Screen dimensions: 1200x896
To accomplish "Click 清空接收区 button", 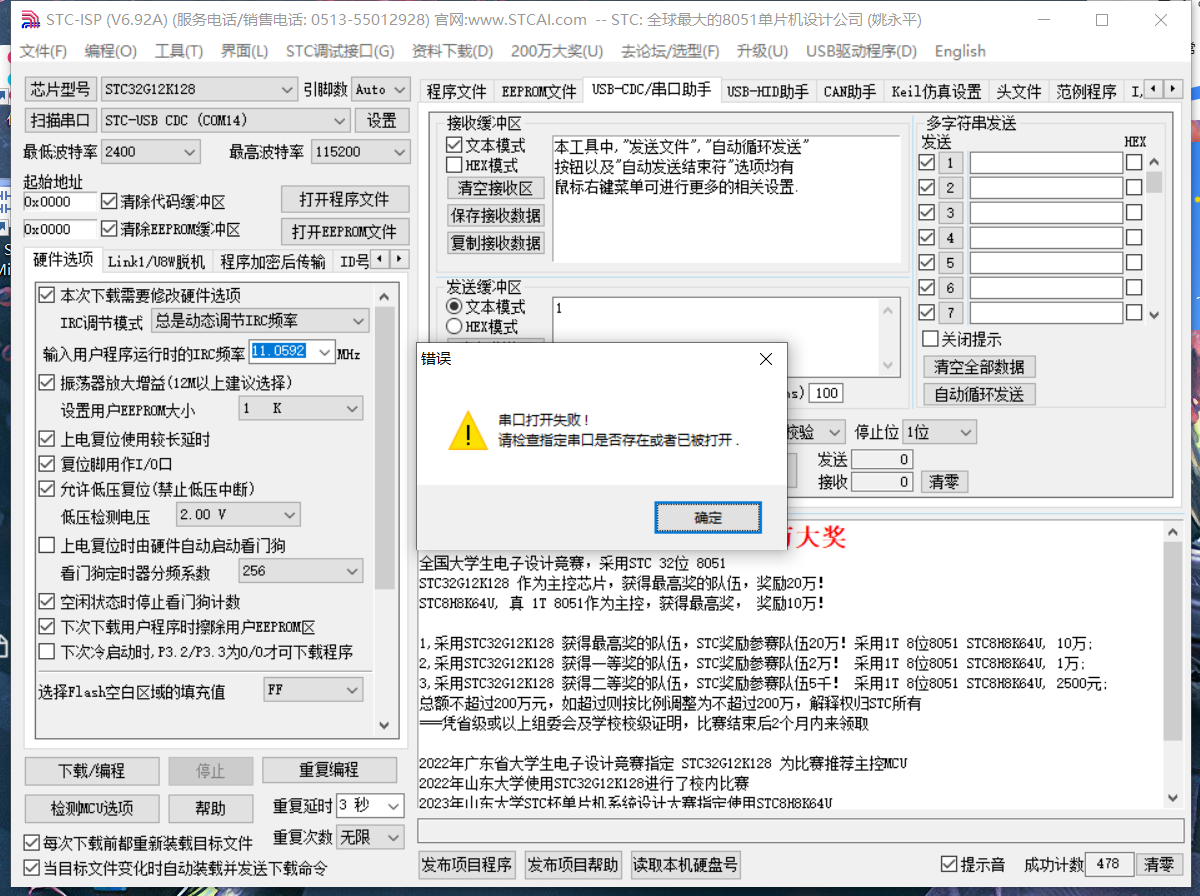I will point(495,187).
